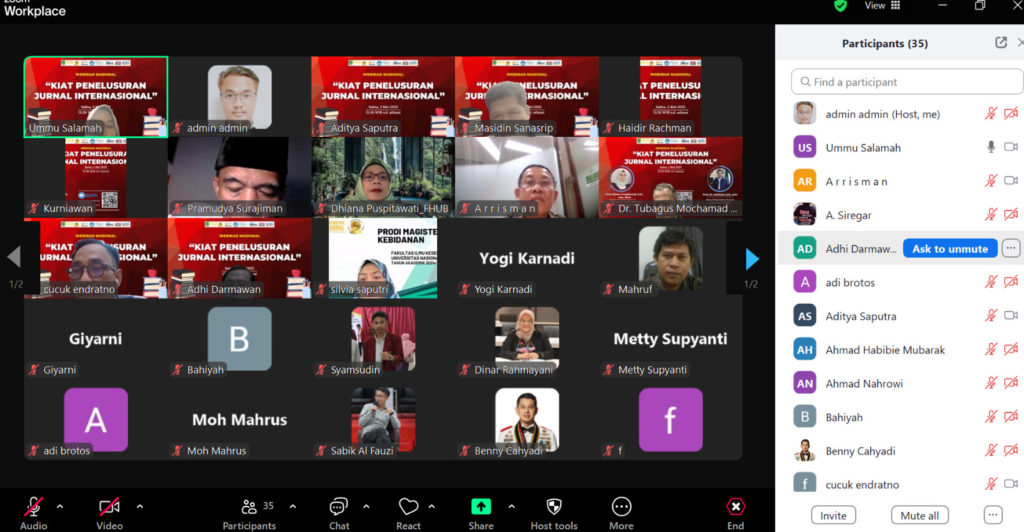Click Kurniawan video tile
Viewport: 1024px width, 532px height.
click(x=96, y=177)
